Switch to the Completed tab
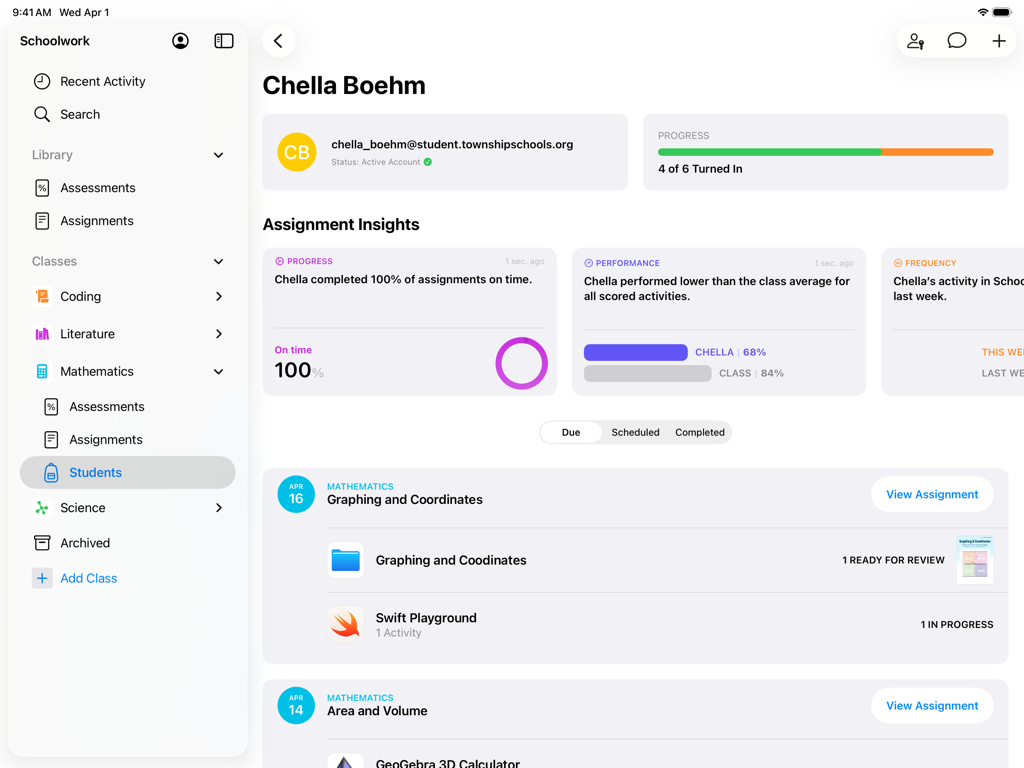1024x768 pixels. coord(699,432)
